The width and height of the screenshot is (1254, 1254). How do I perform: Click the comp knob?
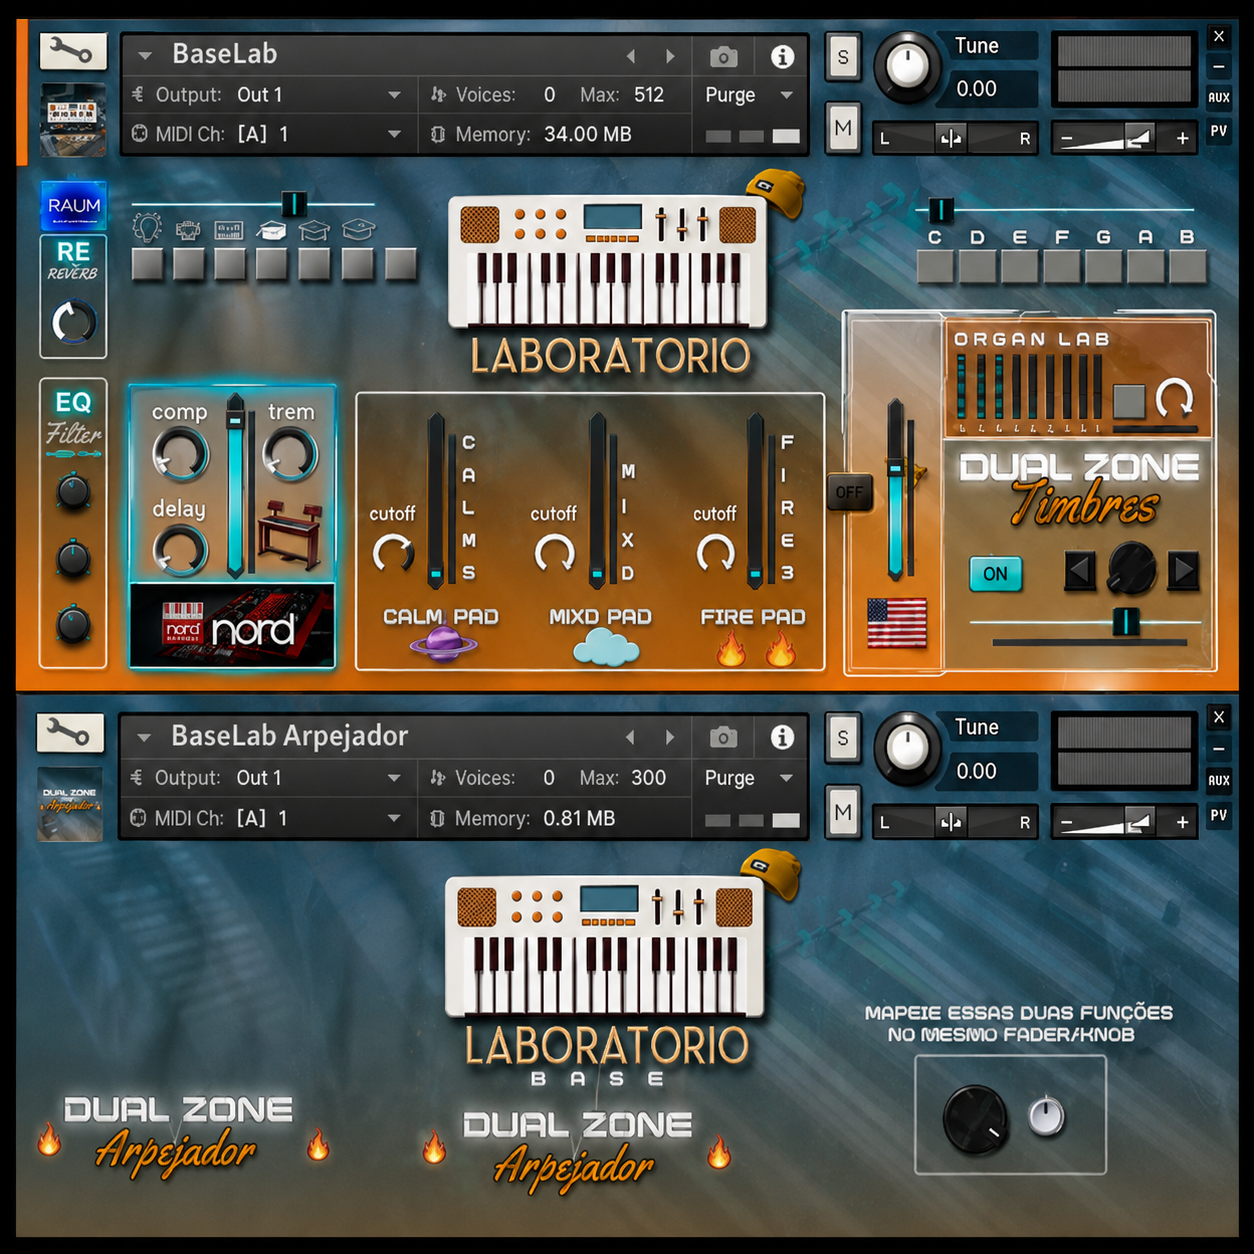coord(180,455)
